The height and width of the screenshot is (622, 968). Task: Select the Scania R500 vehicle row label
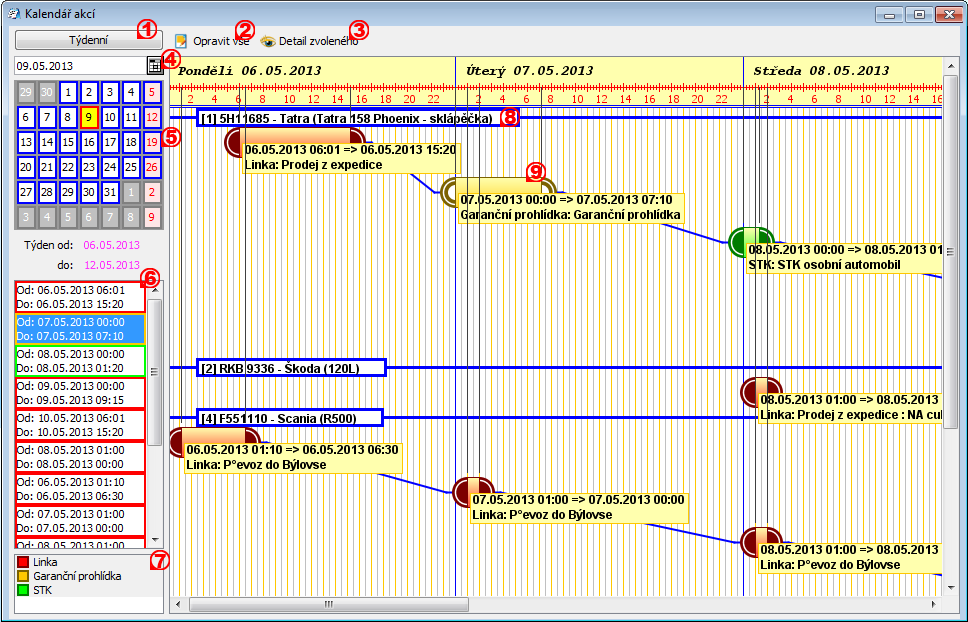[x=290, y=417]
